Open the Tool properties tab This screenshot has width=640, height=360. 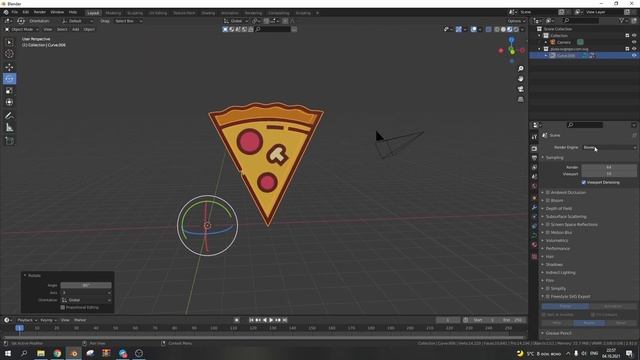[x=534, y=137]
